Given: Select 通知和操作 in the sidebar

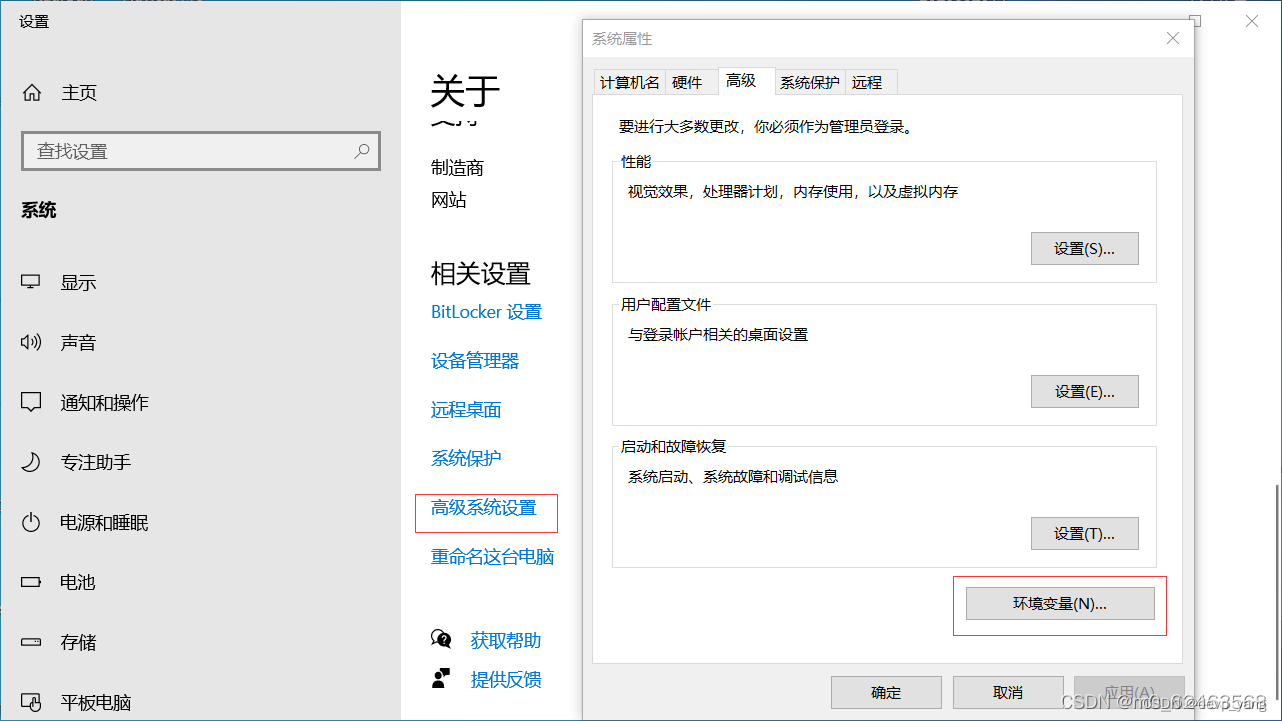Looking at the screenshot, I should coord(105,403).
